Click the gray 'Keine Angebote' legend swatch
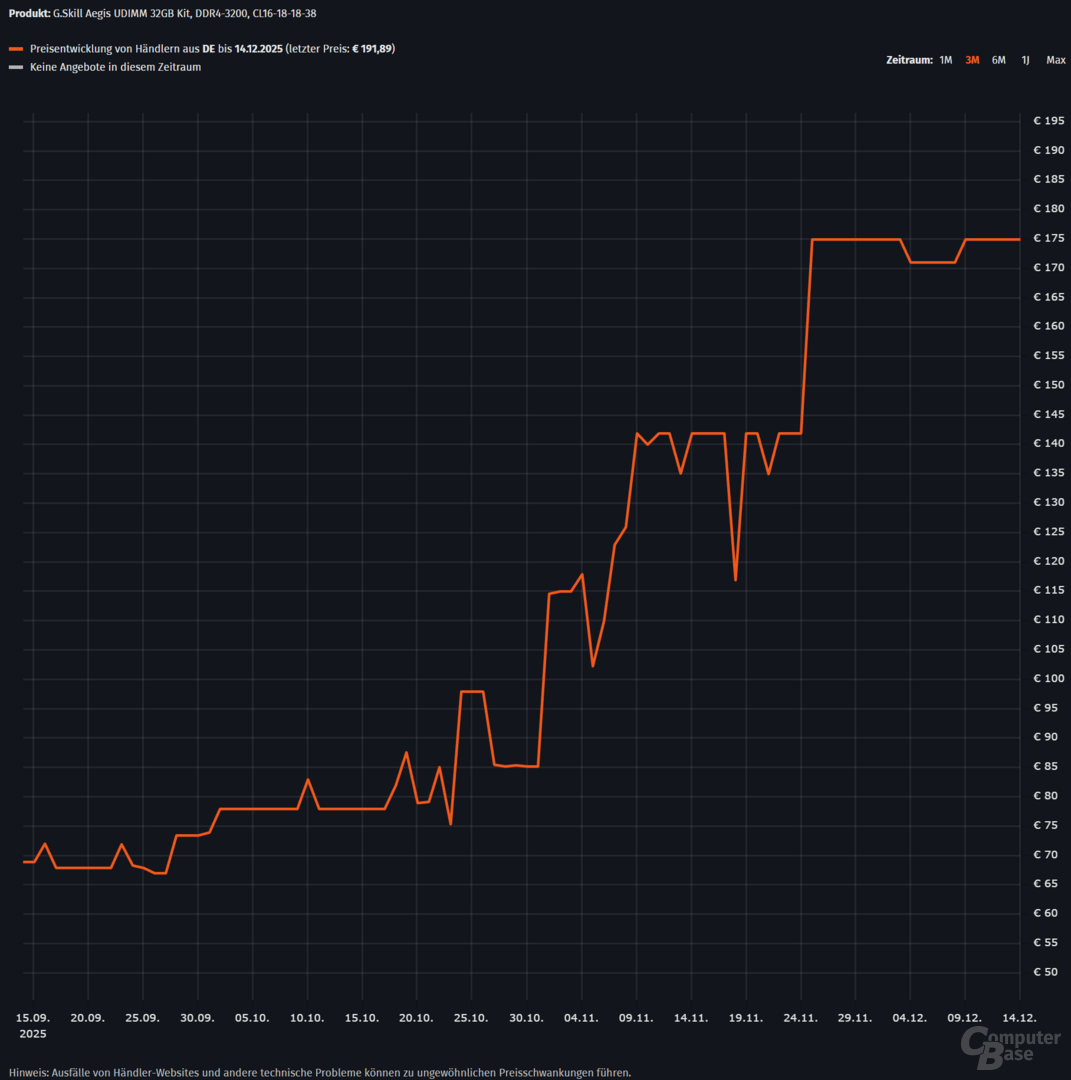The width and height of the screenshot is (1071, 1080). (x=15, y=68)
